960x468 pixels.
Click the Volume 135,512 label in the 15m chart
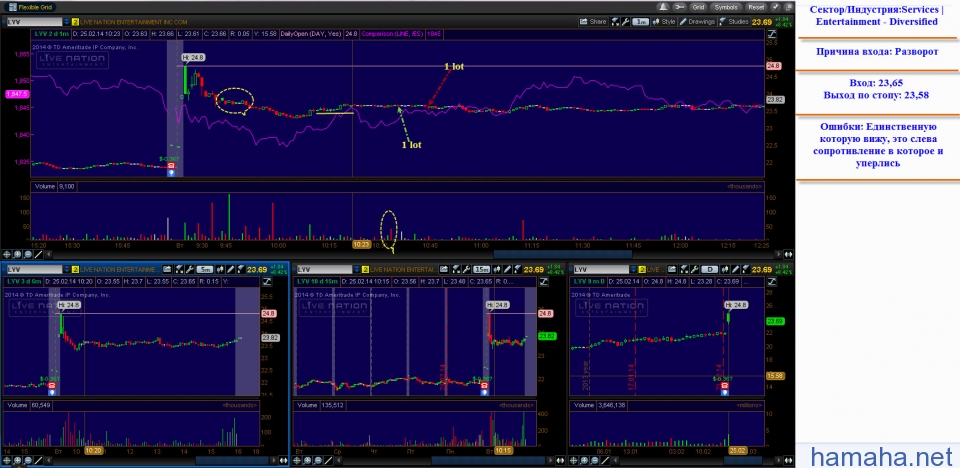320,405
